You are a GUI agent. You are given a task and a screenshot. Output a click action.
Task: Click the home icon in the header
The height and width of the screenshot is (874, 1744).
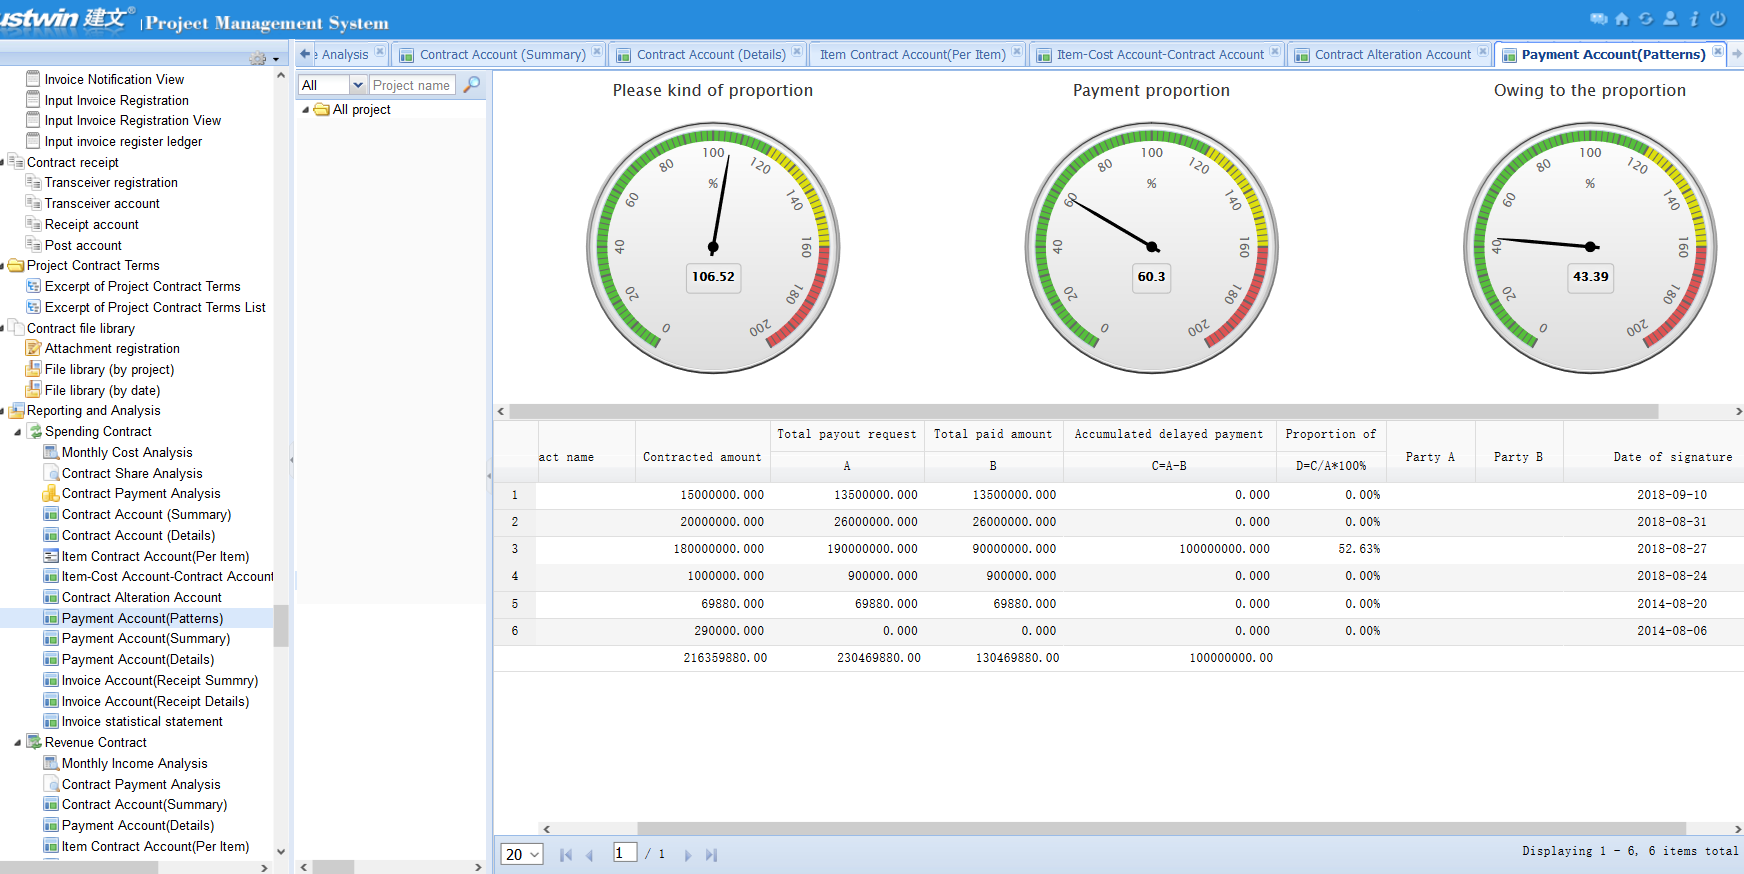(1622, 19)
